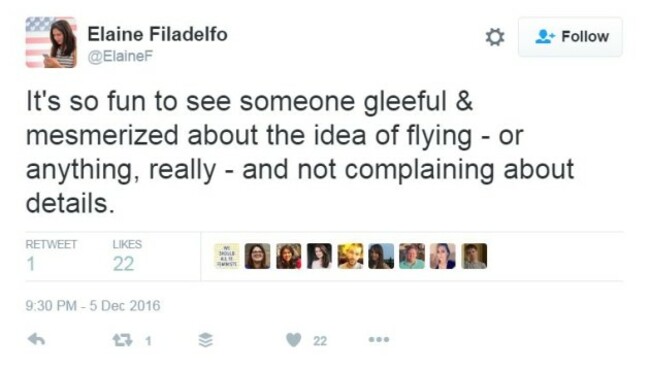Open Elaine Filadelfo's profile picture
The width and height of the screenshot is (650, 371).
(51, 42)
